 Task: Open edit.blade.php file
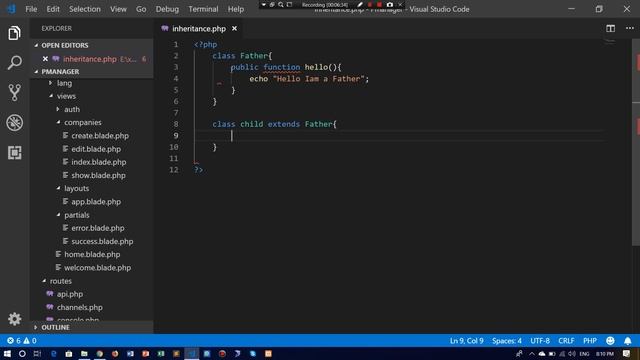[x=96, y=149]
